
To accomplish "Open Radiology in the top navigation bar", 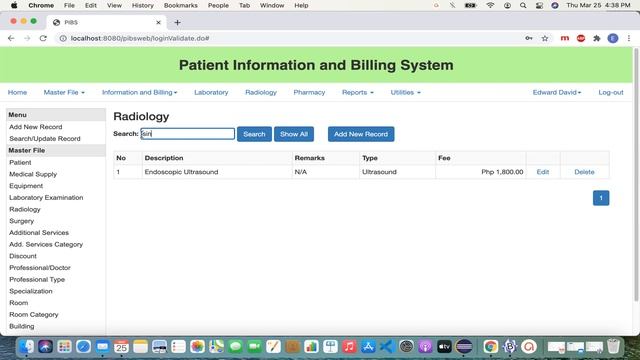I will [261, 92].
